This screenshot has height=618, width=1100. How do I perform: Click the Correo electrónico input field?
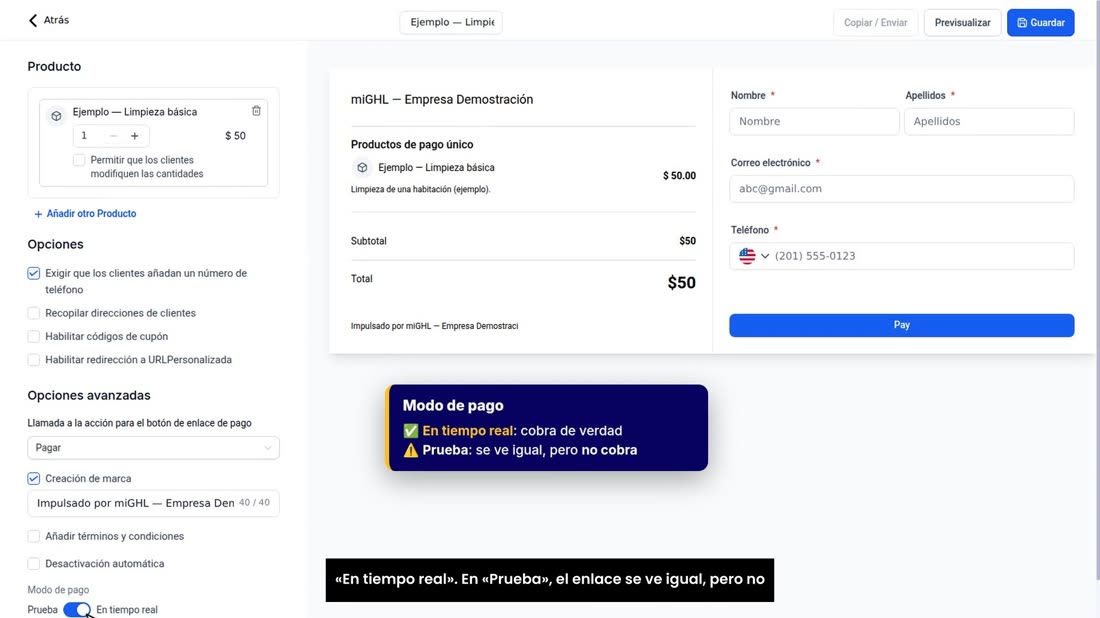901,189
